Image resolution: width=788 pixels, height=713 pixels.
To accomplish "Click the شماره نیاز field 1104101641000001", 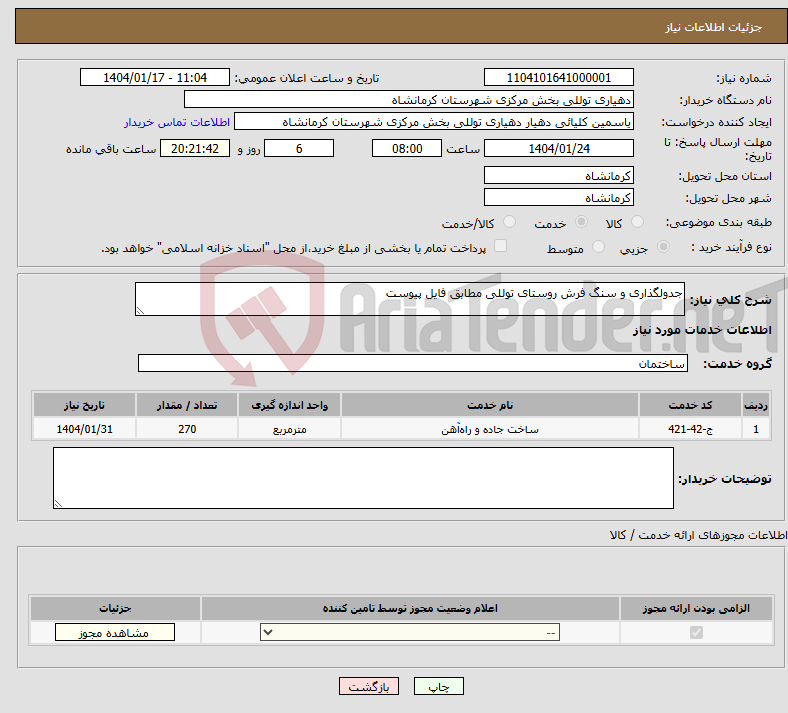I will point(558,77).
